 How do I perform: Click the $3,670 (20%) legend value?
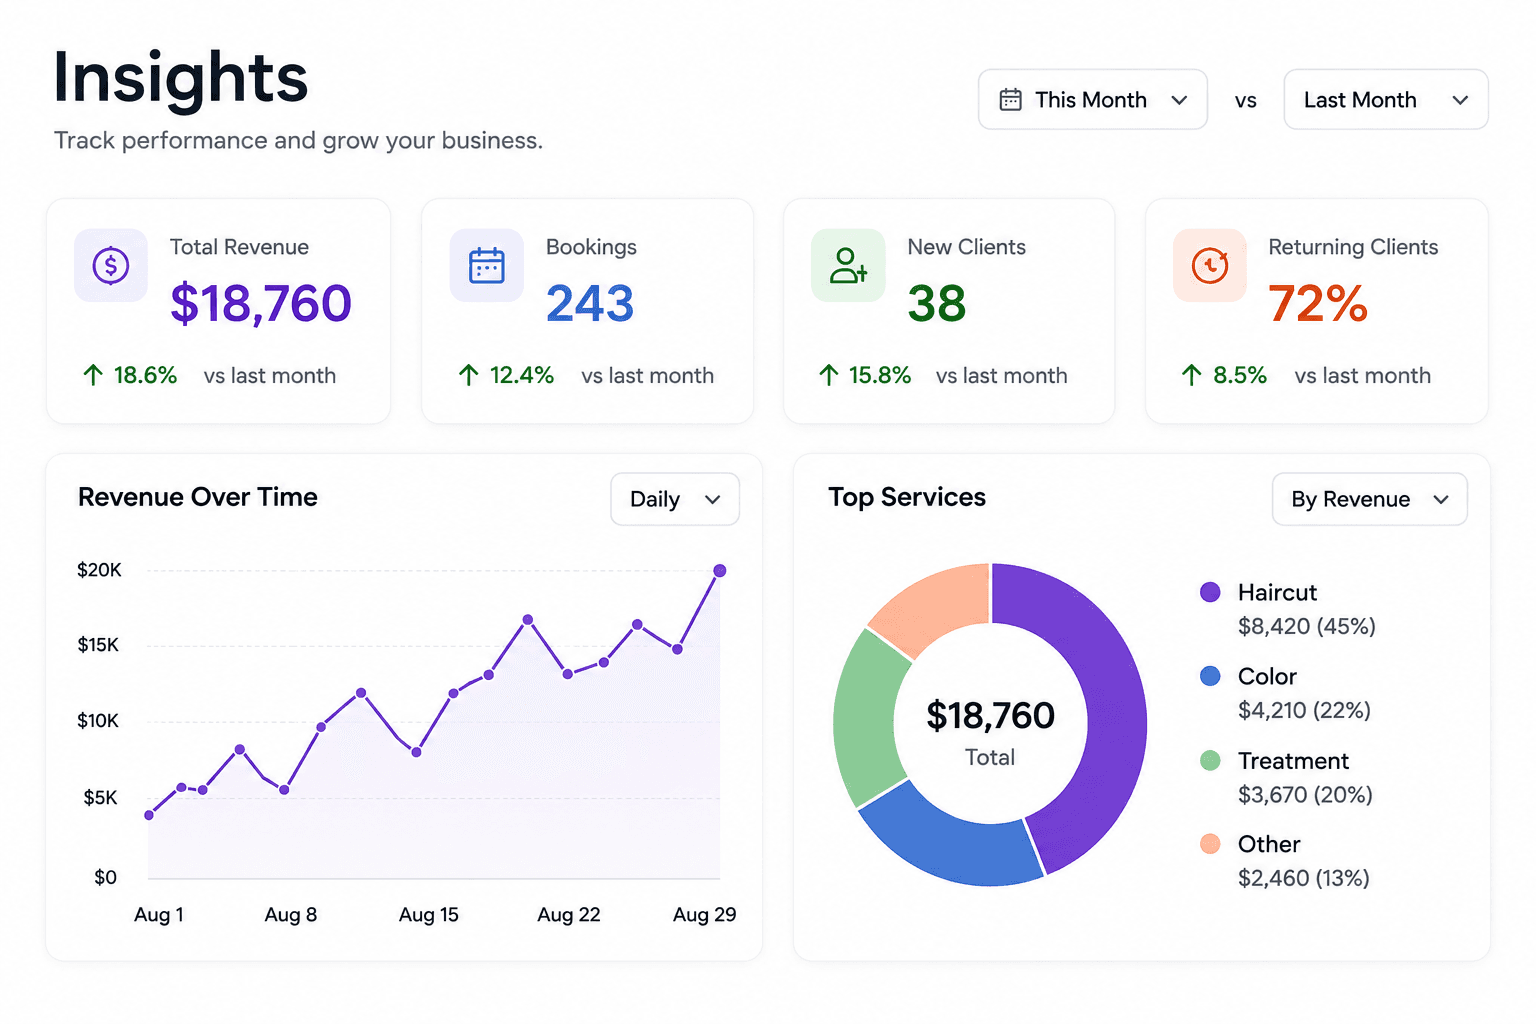(x=1305, y=794)
